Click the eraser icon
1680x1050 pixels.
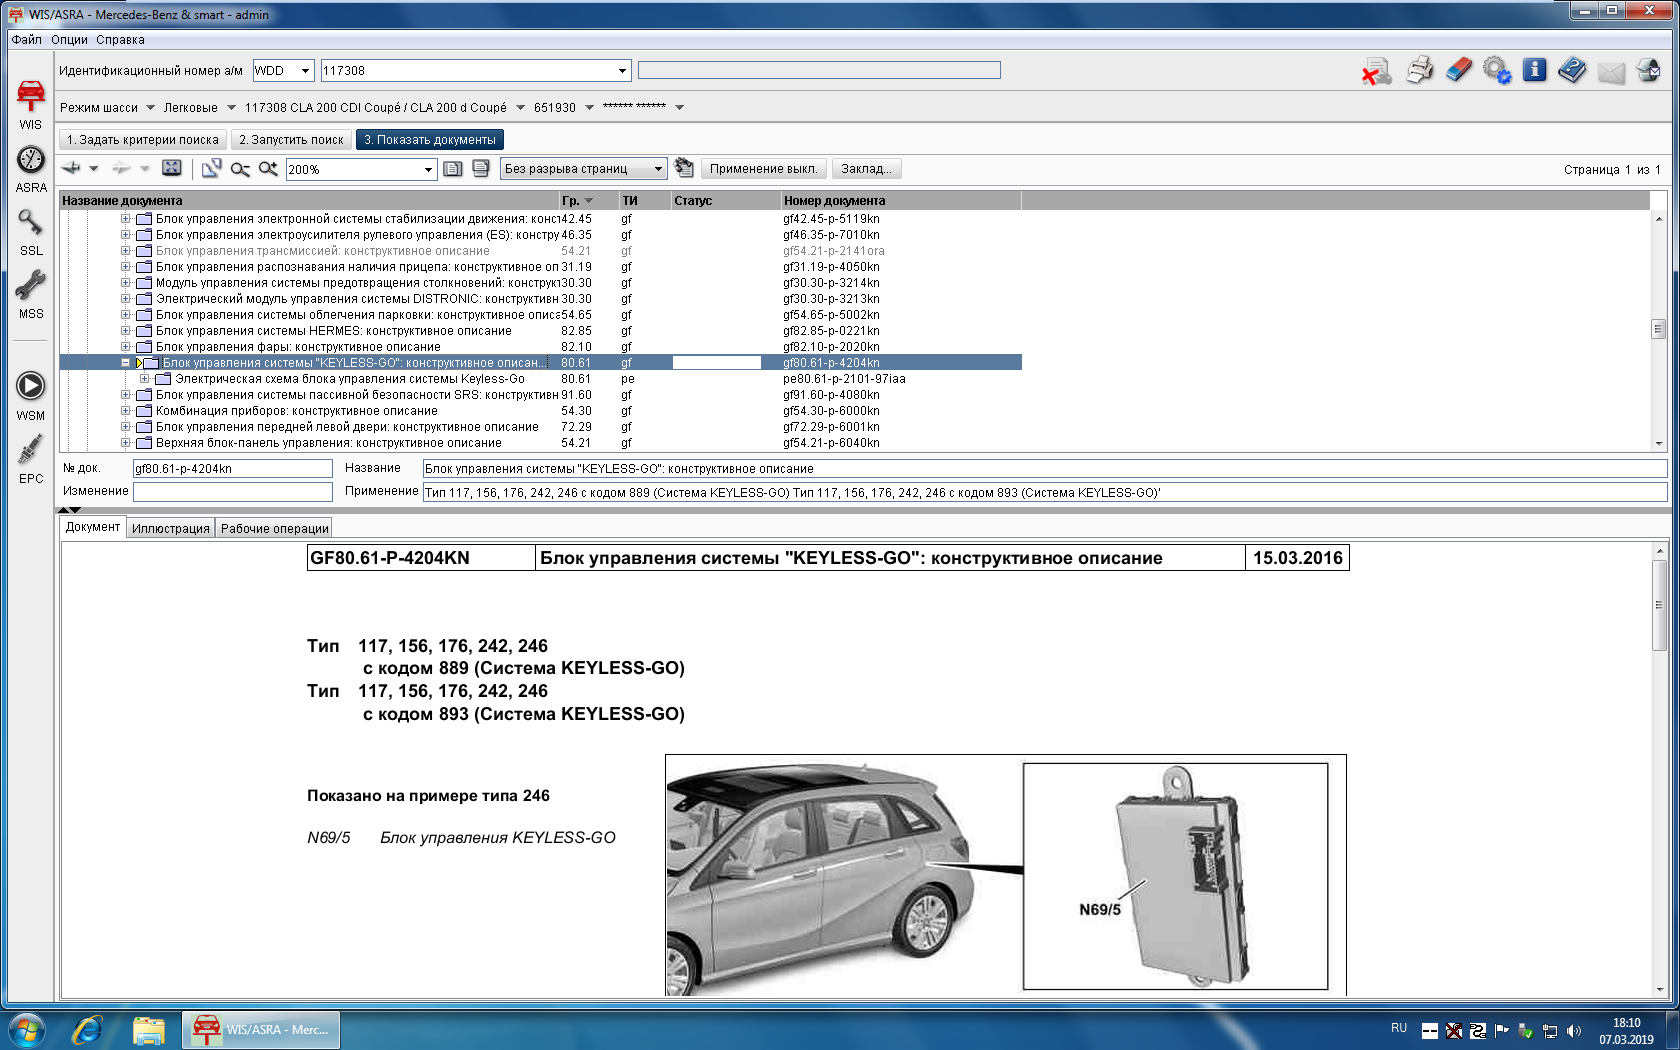[x=1459, y=70]
